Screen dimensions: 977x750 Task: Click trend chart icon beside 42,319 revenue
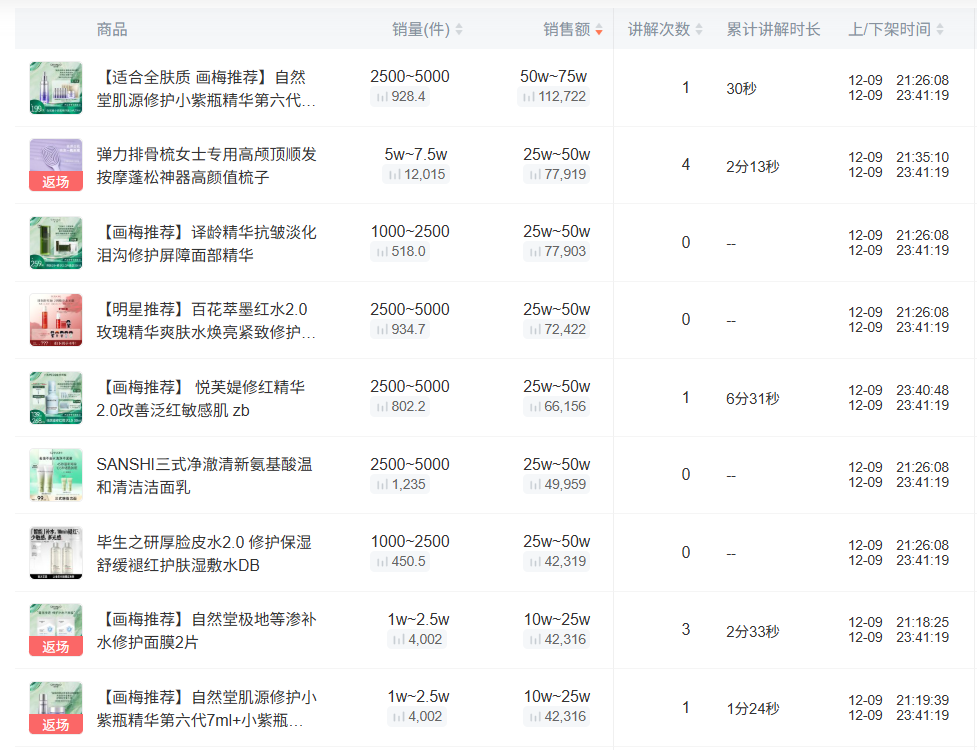point(535,562)
